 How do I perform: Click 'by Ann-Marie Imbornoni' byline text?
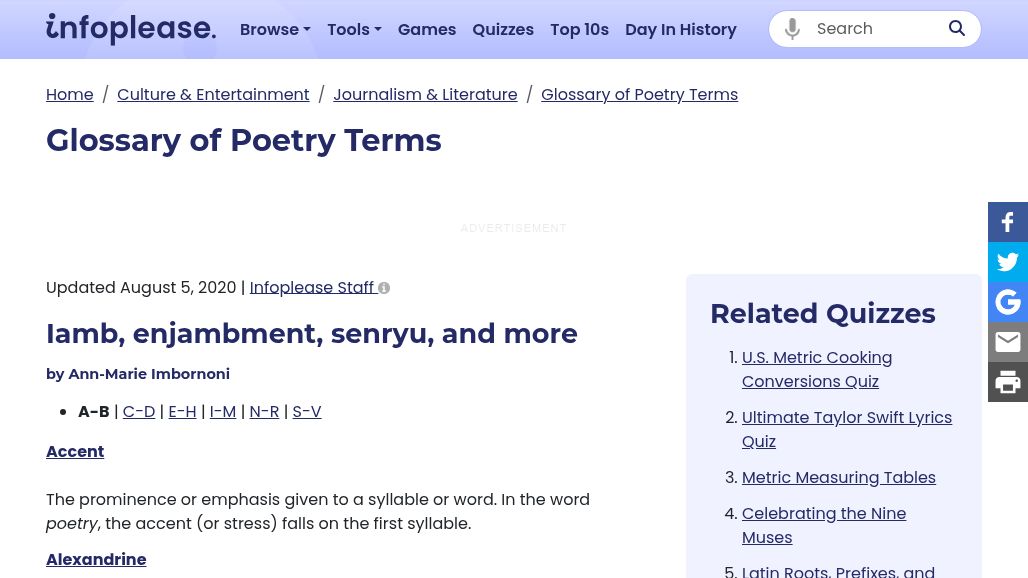point(138,374)
